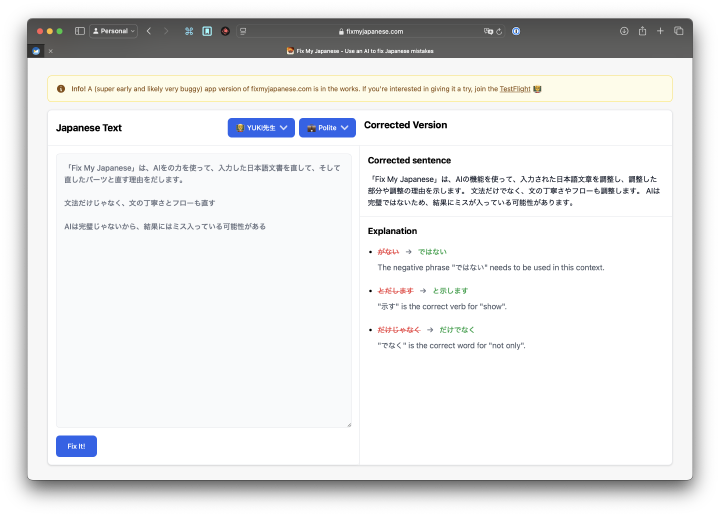The image size is (720, 516).
Task: Close the tab with the x icon
Action: 51,51
